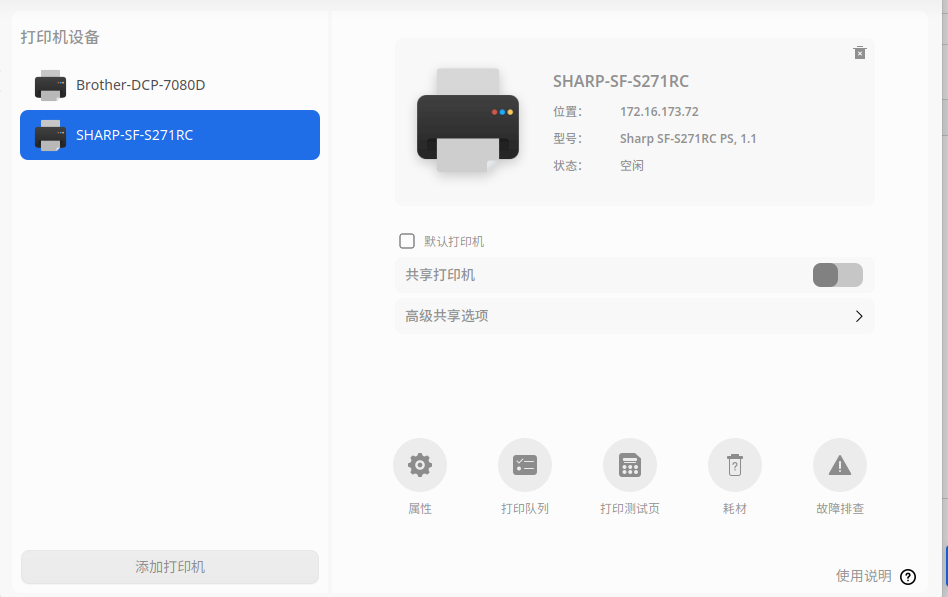948x597 pixels.
Task: Click the 位置: label
Action: 568,112
